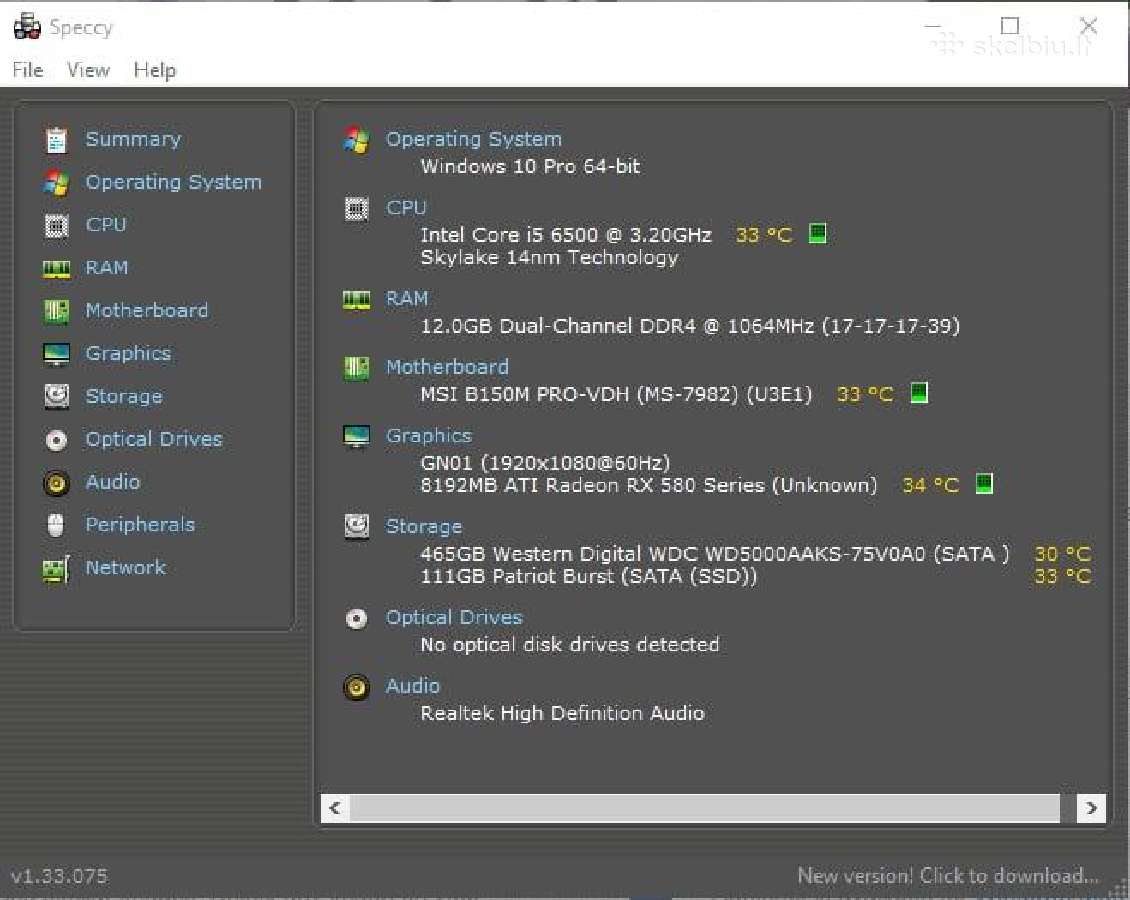The width and height of the screenshot is (1130, 900).
Task: Click the Motherboard icon in summary panel
Action: pyautogui.click(x=356, y=368)
